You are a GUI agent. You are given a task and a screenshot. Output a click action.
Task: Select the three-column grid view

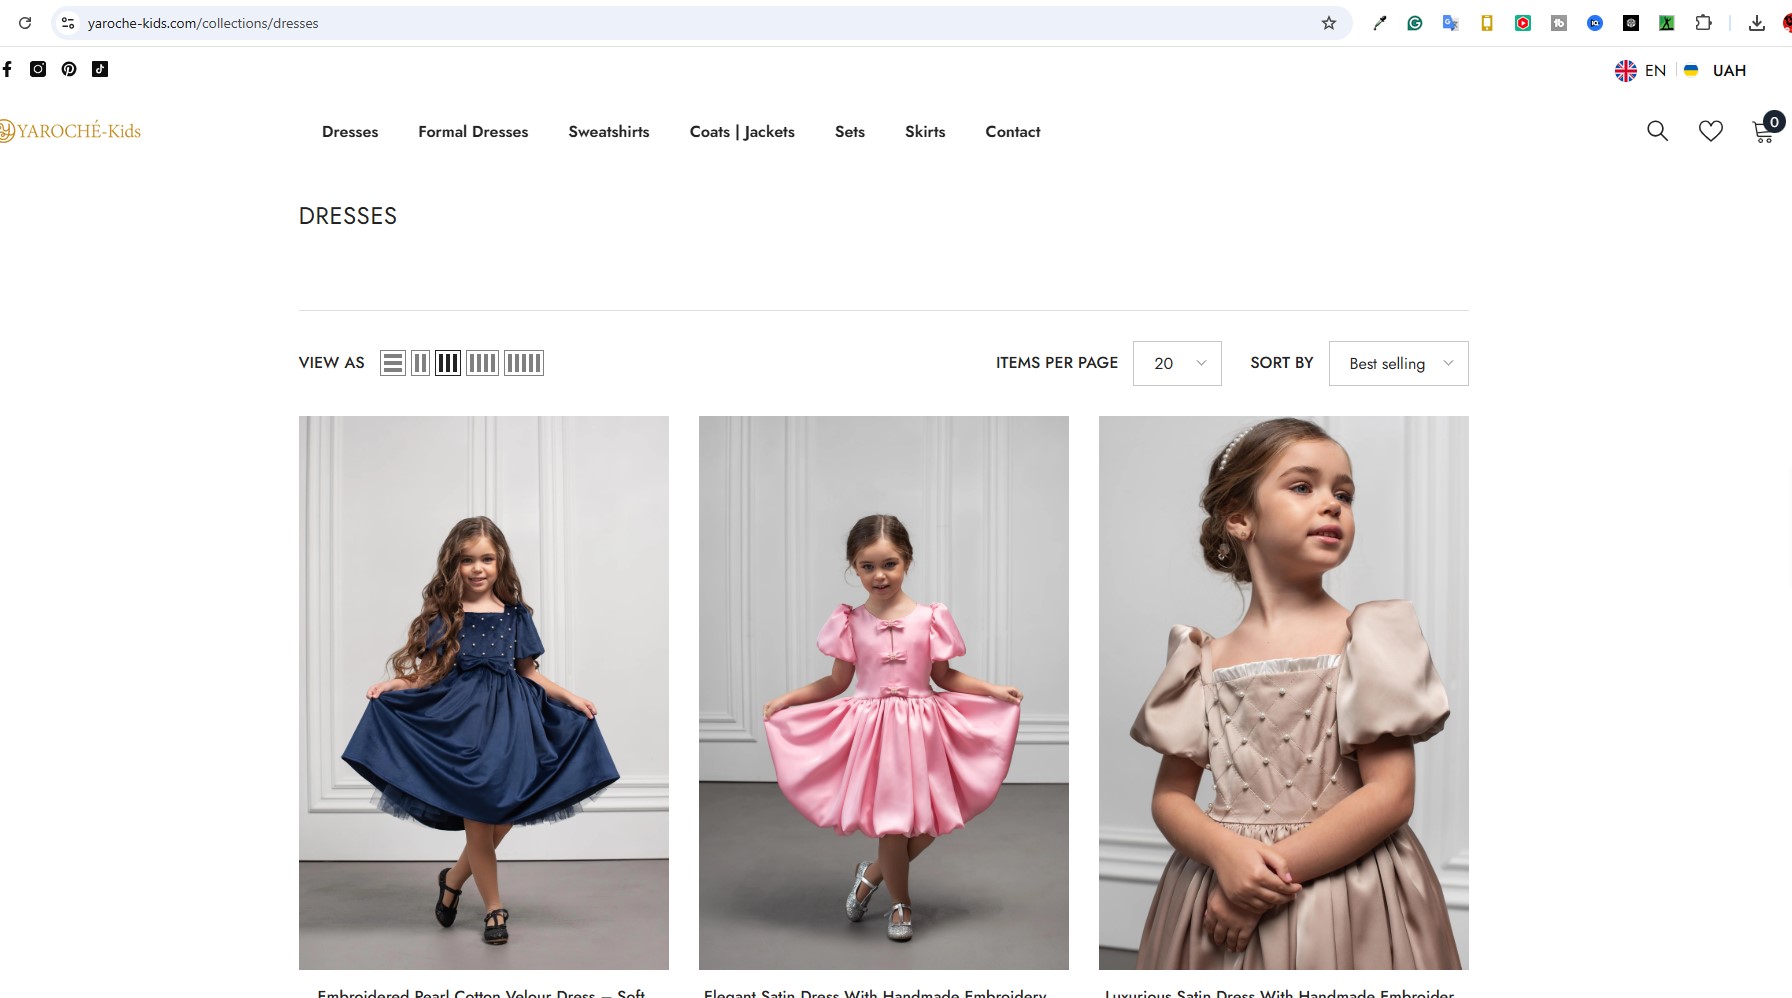point(448,363)
